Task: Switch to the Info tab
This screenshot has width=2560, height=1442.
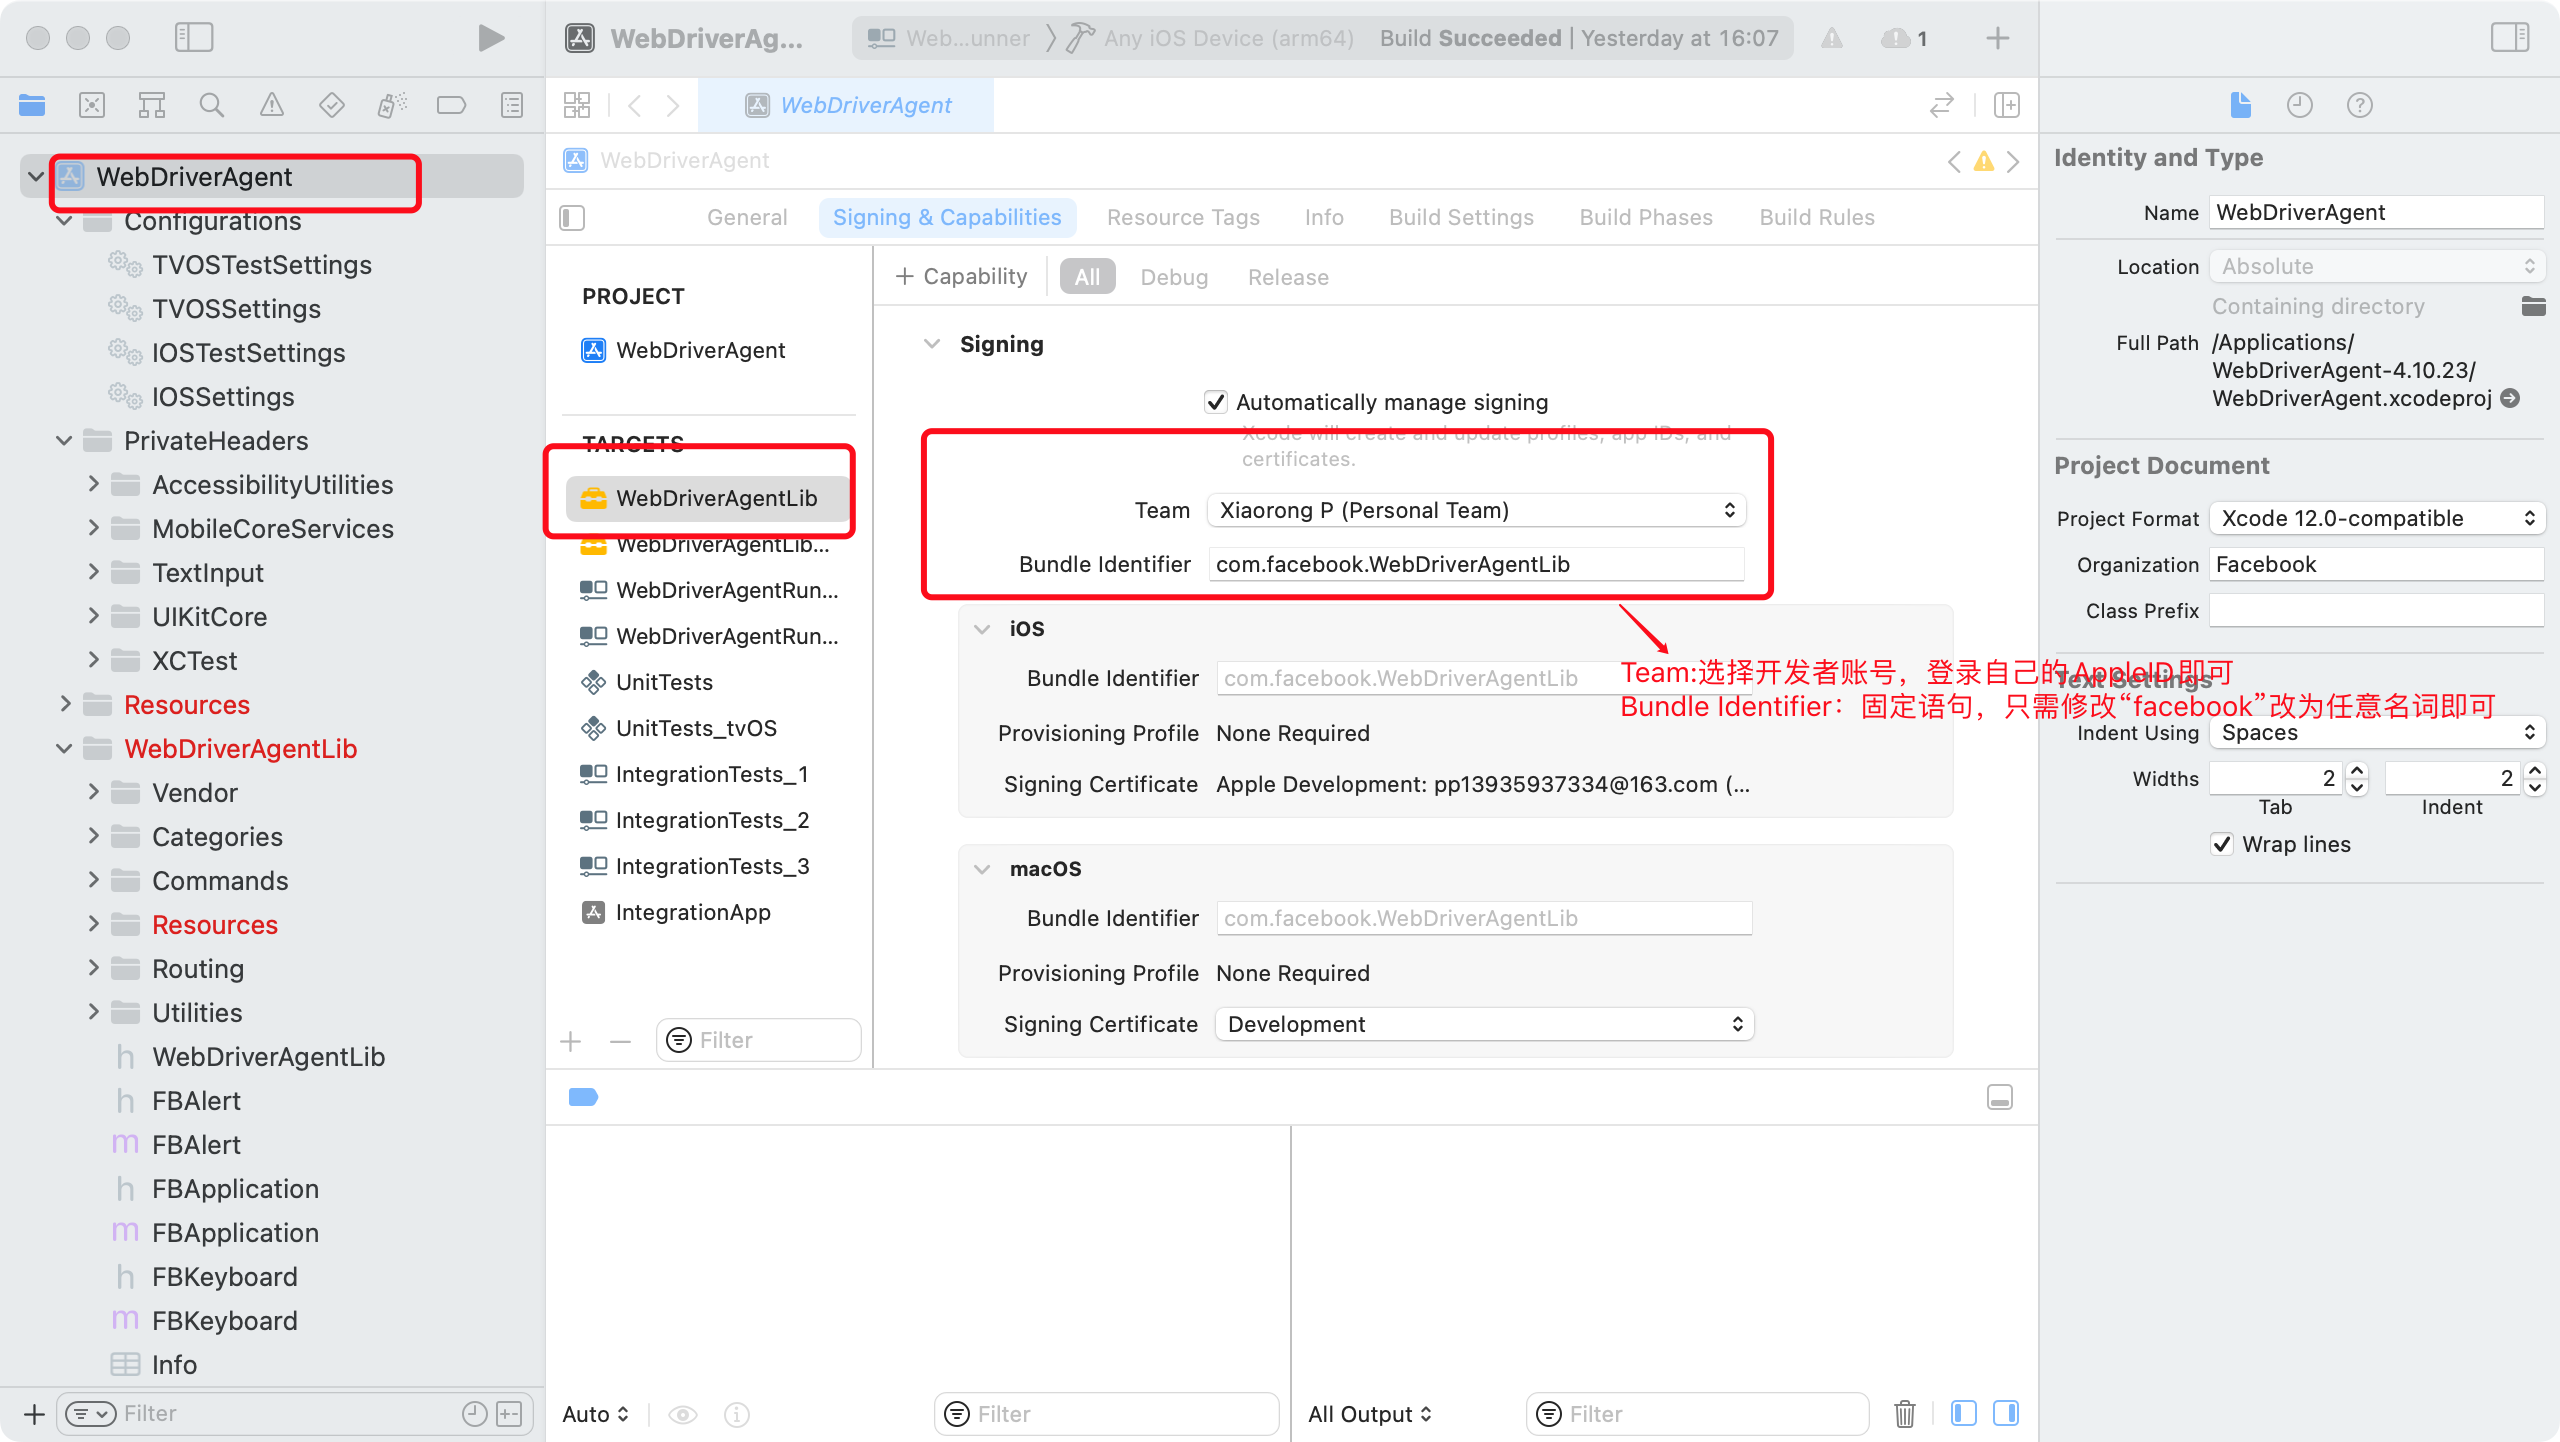Action: click(1324, 217)
